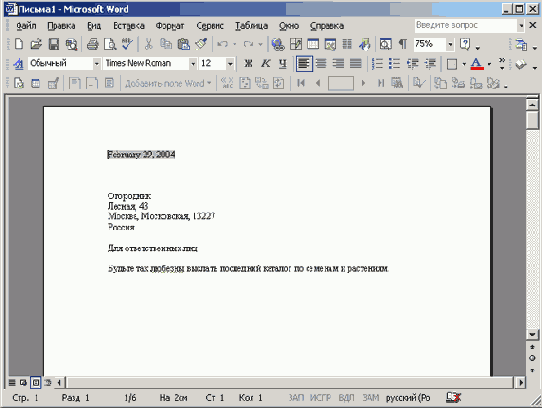Open the 75% zoom dropdown
Image resolution: width=542 pixels, height=408 pixels.
tap(450, 44)
